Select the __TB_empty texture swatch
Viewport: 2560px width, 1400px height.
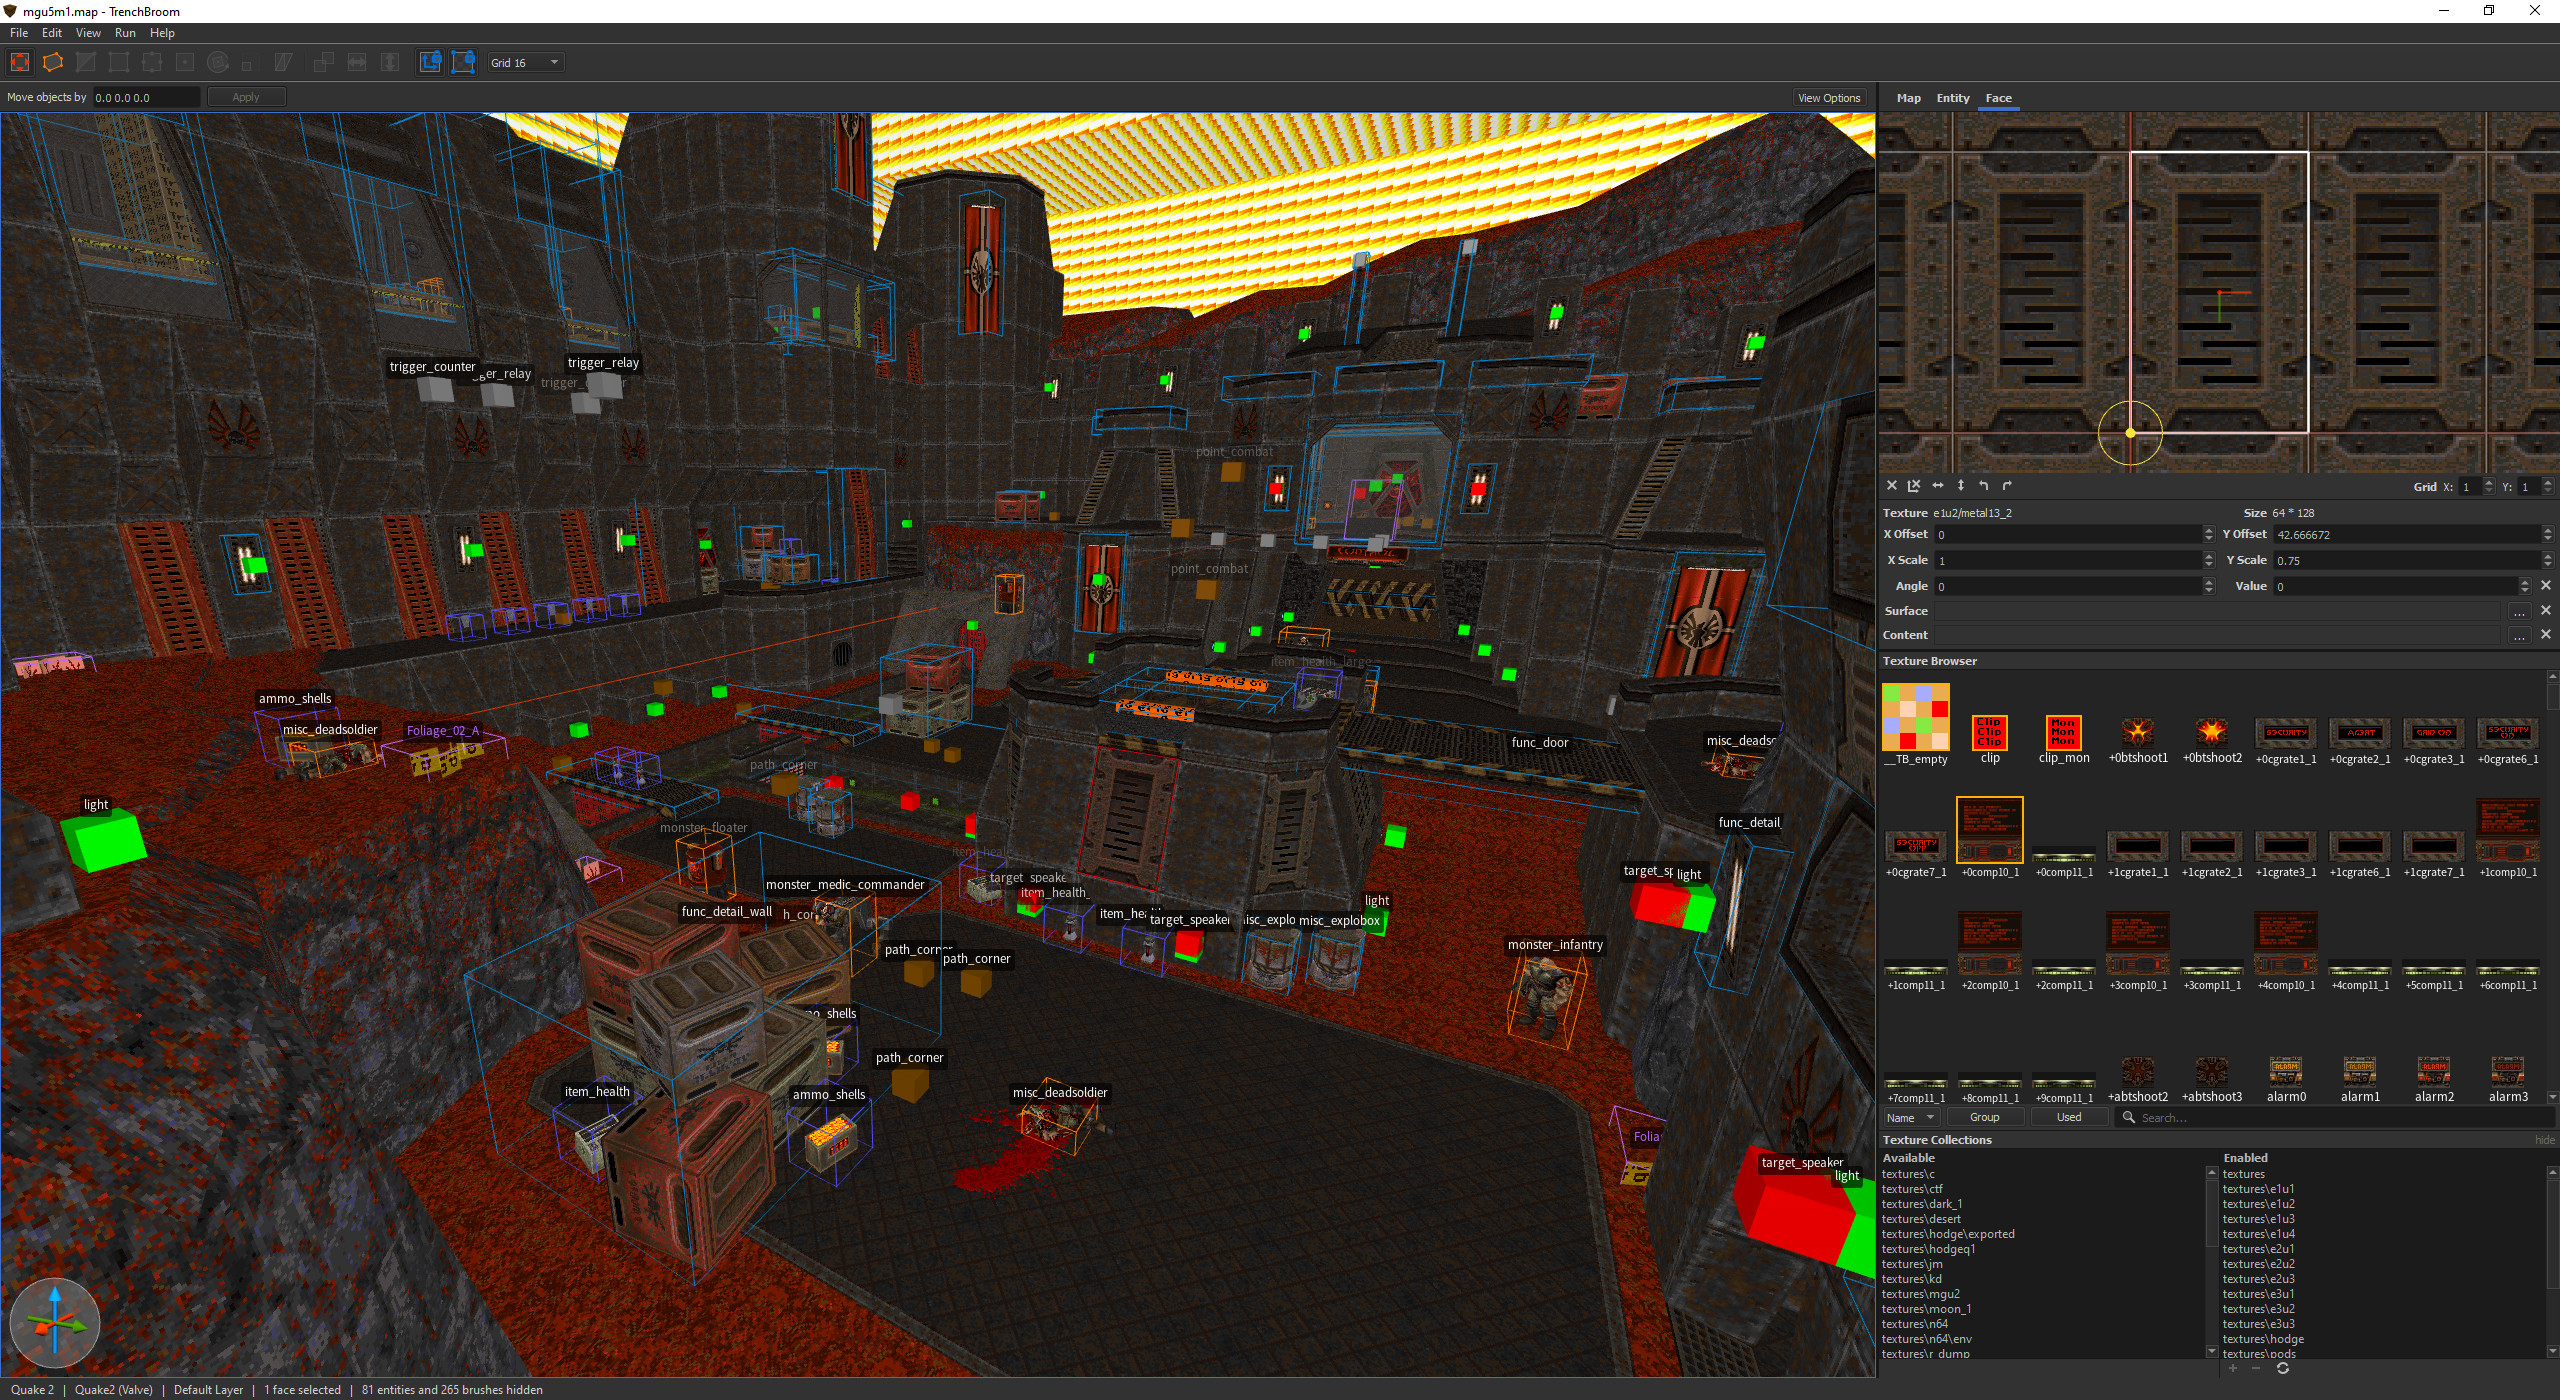[x=1915, y=717]
